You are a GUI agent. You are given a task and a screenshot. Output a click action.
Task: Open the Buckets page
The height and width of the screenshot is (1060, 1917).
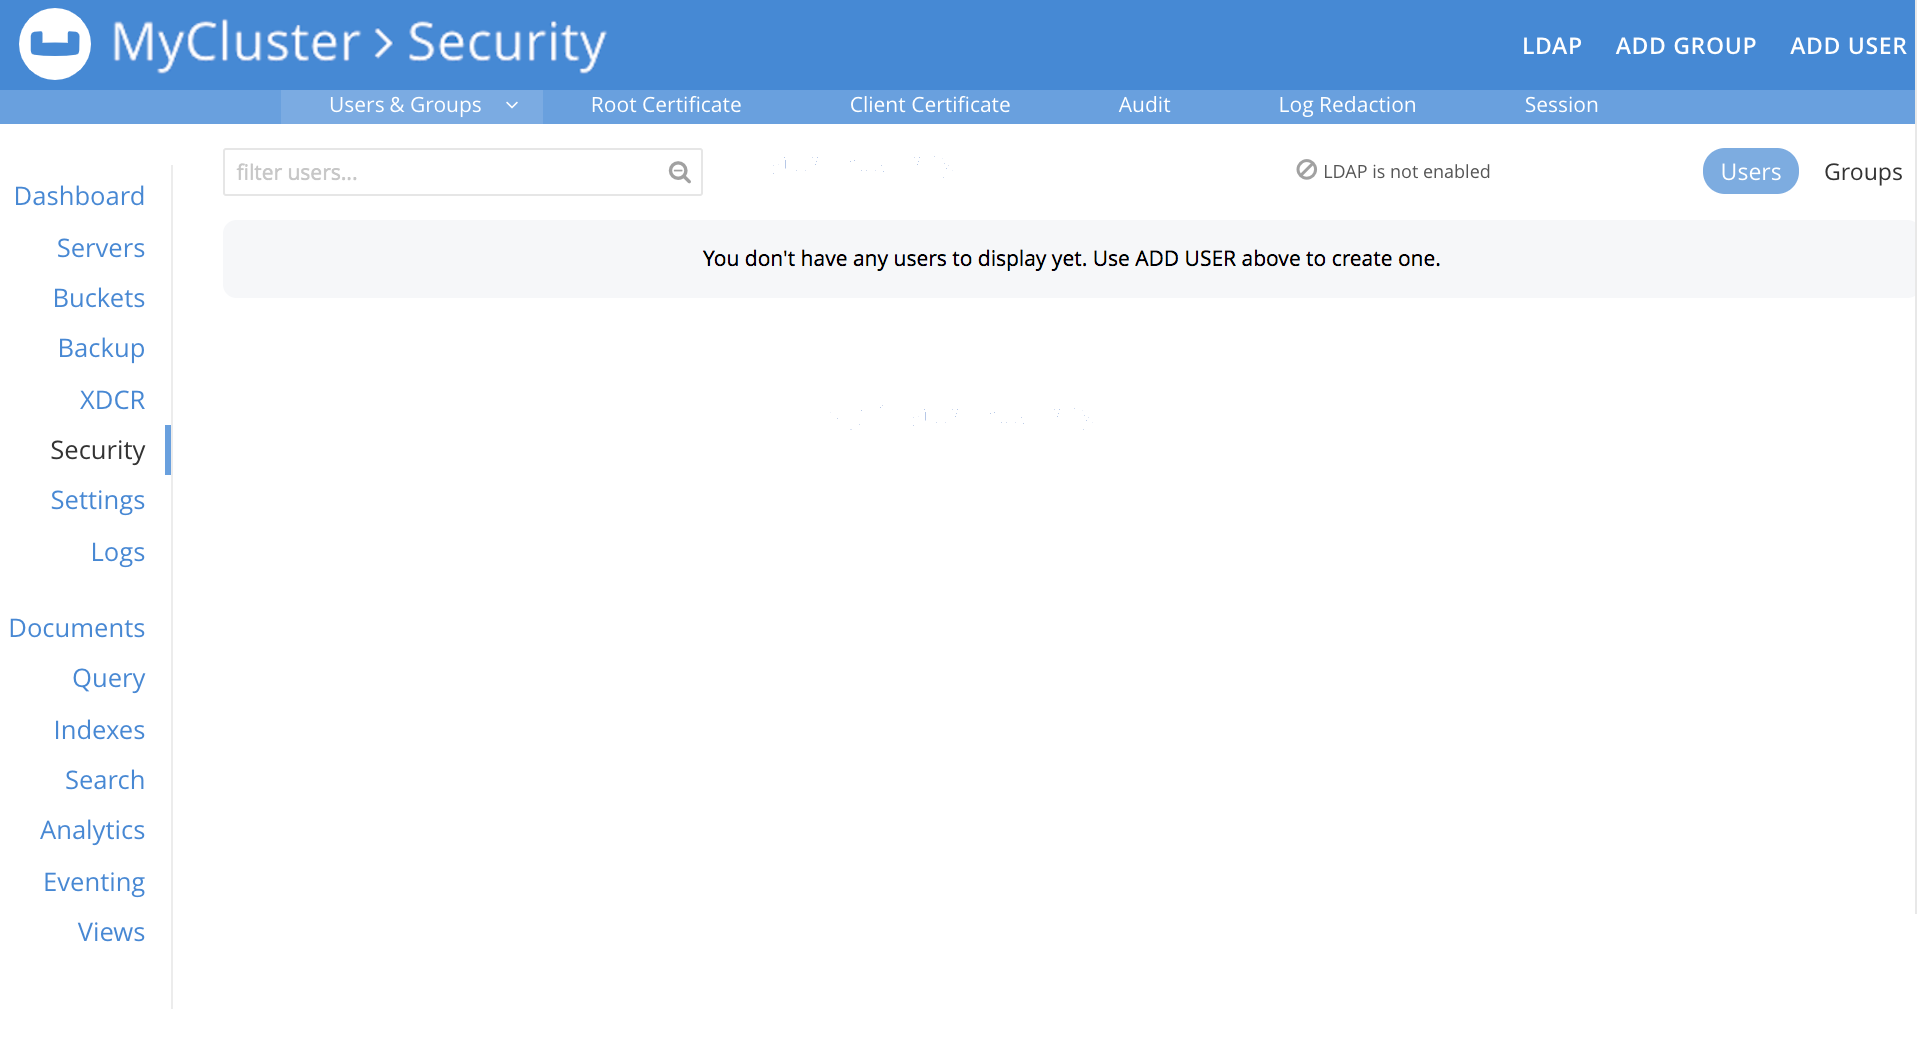pos(98,298)
